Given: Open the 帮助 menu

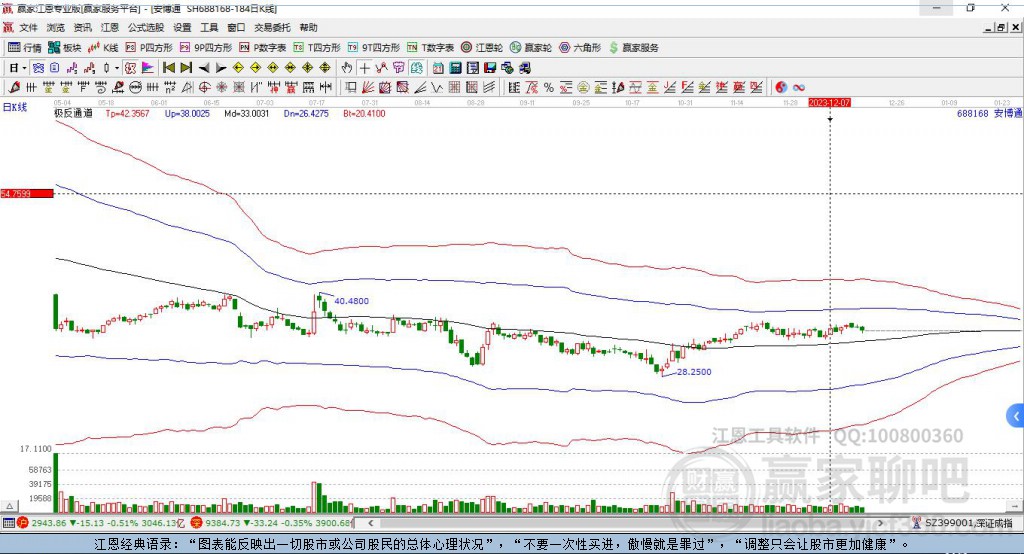Looking at the screenshot, I should click(x=308, y=27).
